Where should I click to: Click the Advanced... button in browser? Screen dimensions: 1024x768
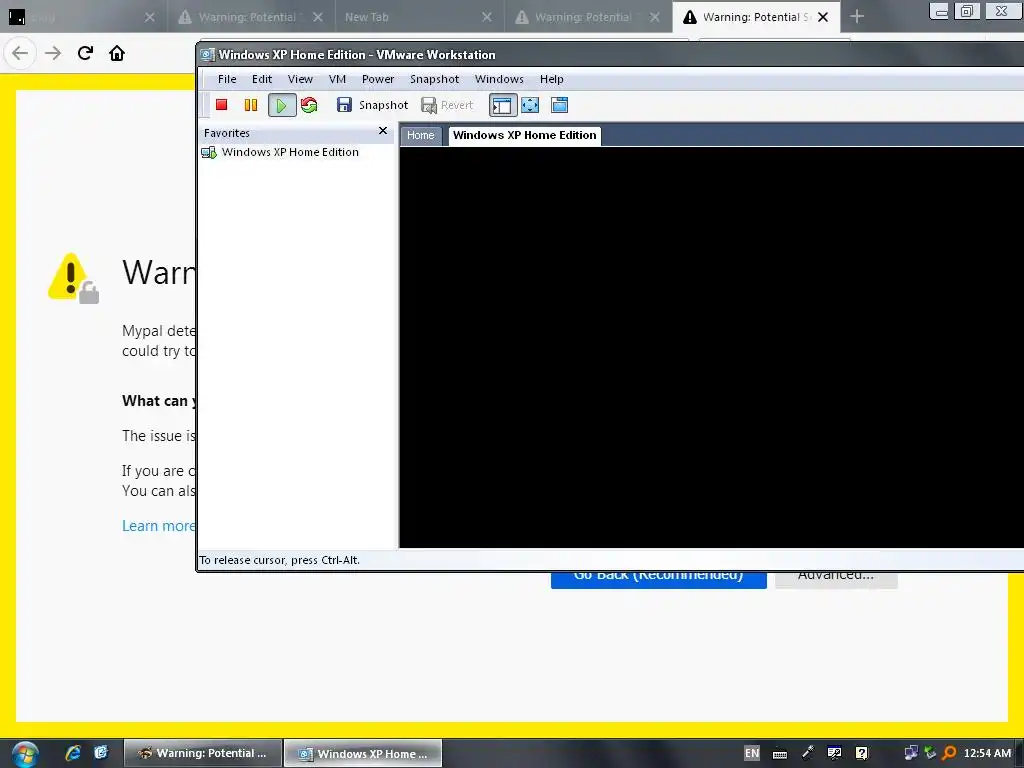(836, 580)
